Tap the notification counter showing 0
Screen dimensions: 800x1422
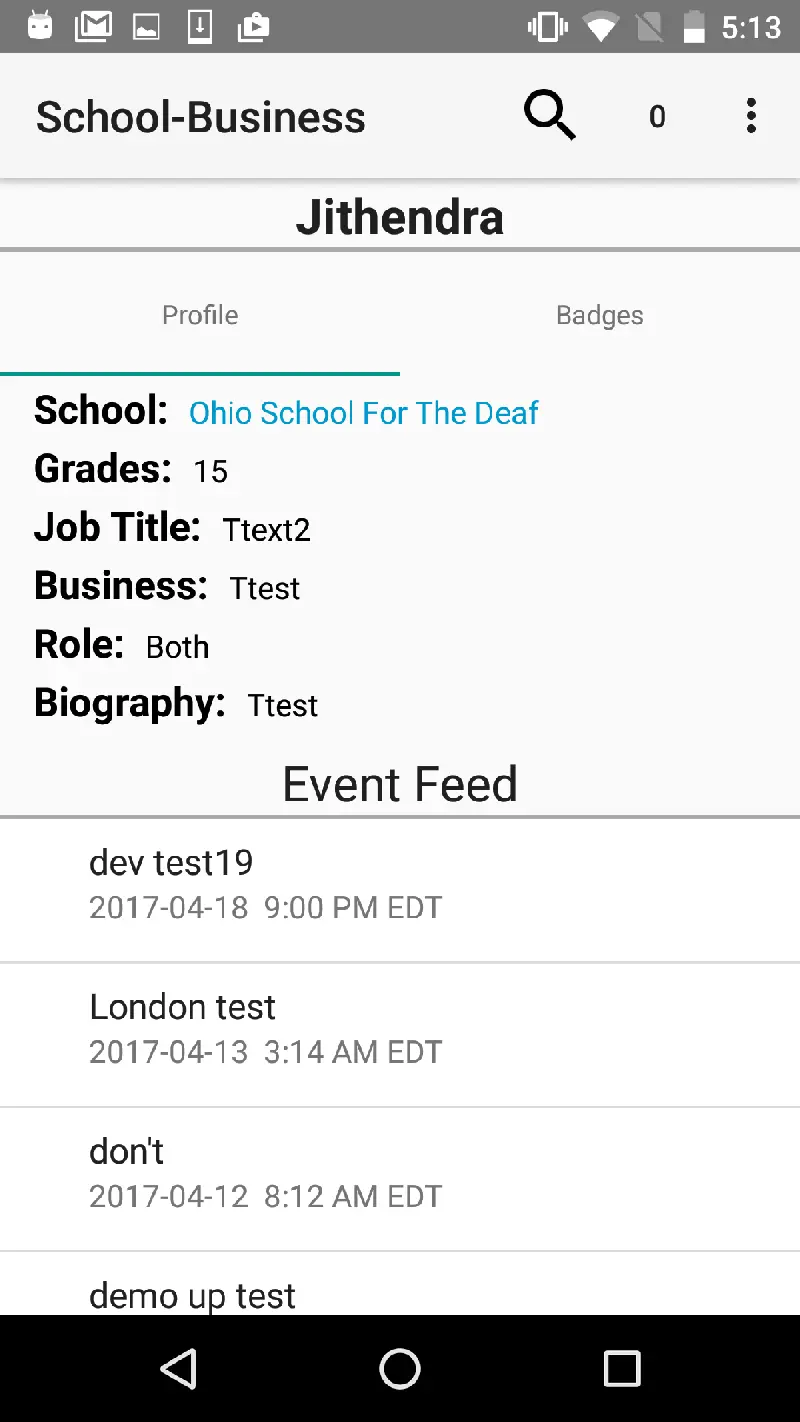pyautogui.click(x=657, y=117)
